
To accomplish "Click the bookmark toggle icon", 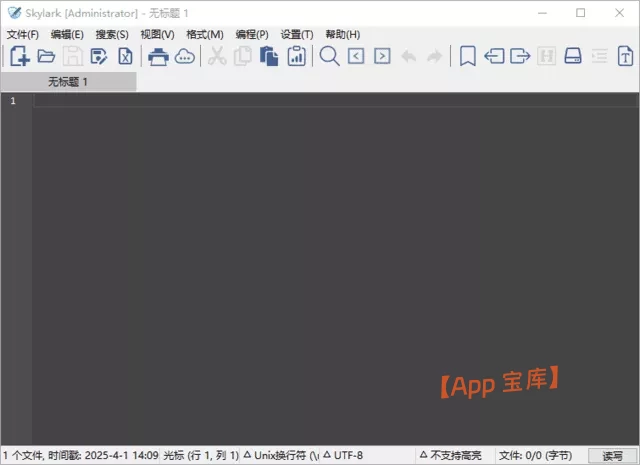I will coord(467,57).
